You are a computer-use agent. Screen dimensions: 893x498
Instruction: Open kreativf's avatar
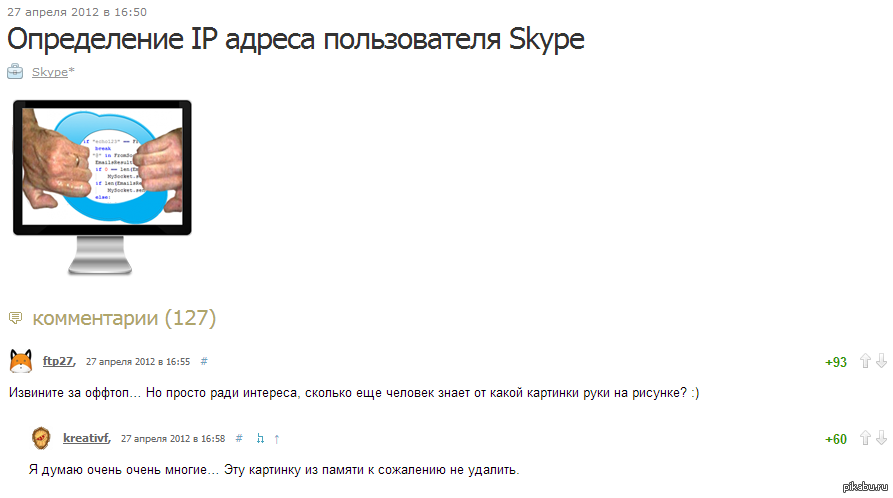tap(41, 438)
